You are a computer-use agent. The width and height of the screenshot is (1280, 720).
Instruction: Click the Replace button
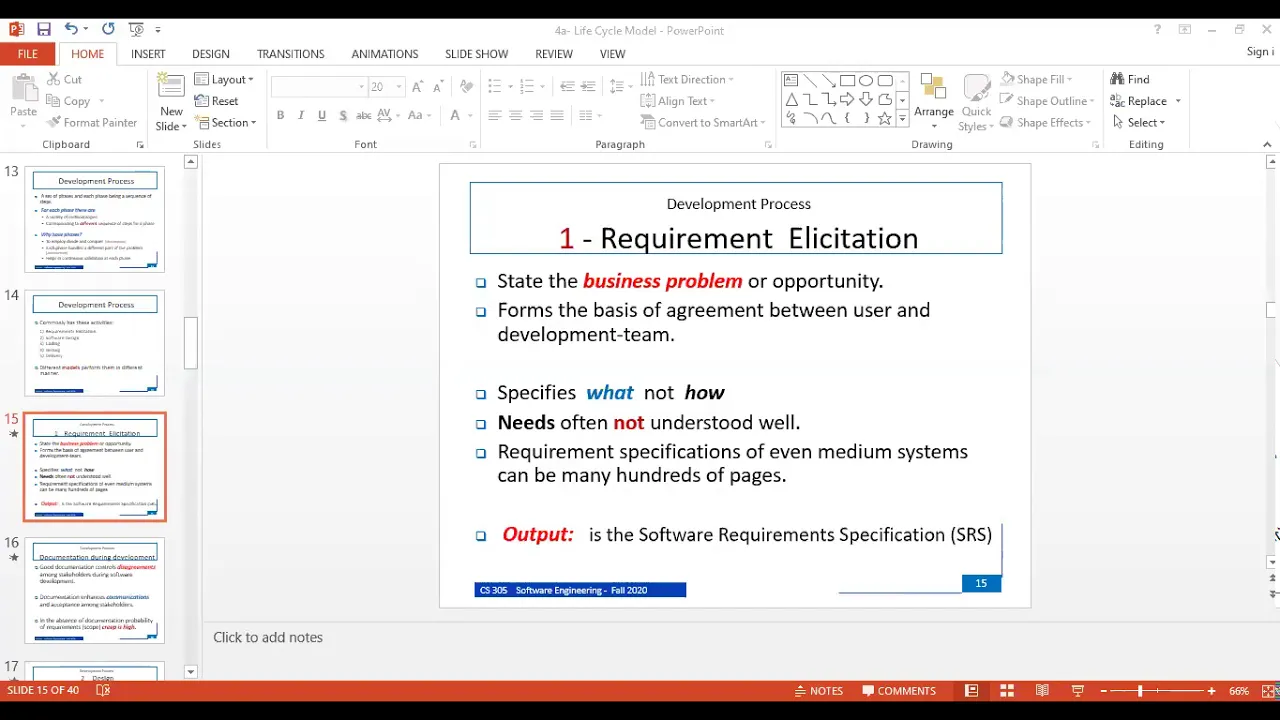[x=1138, y=101]
